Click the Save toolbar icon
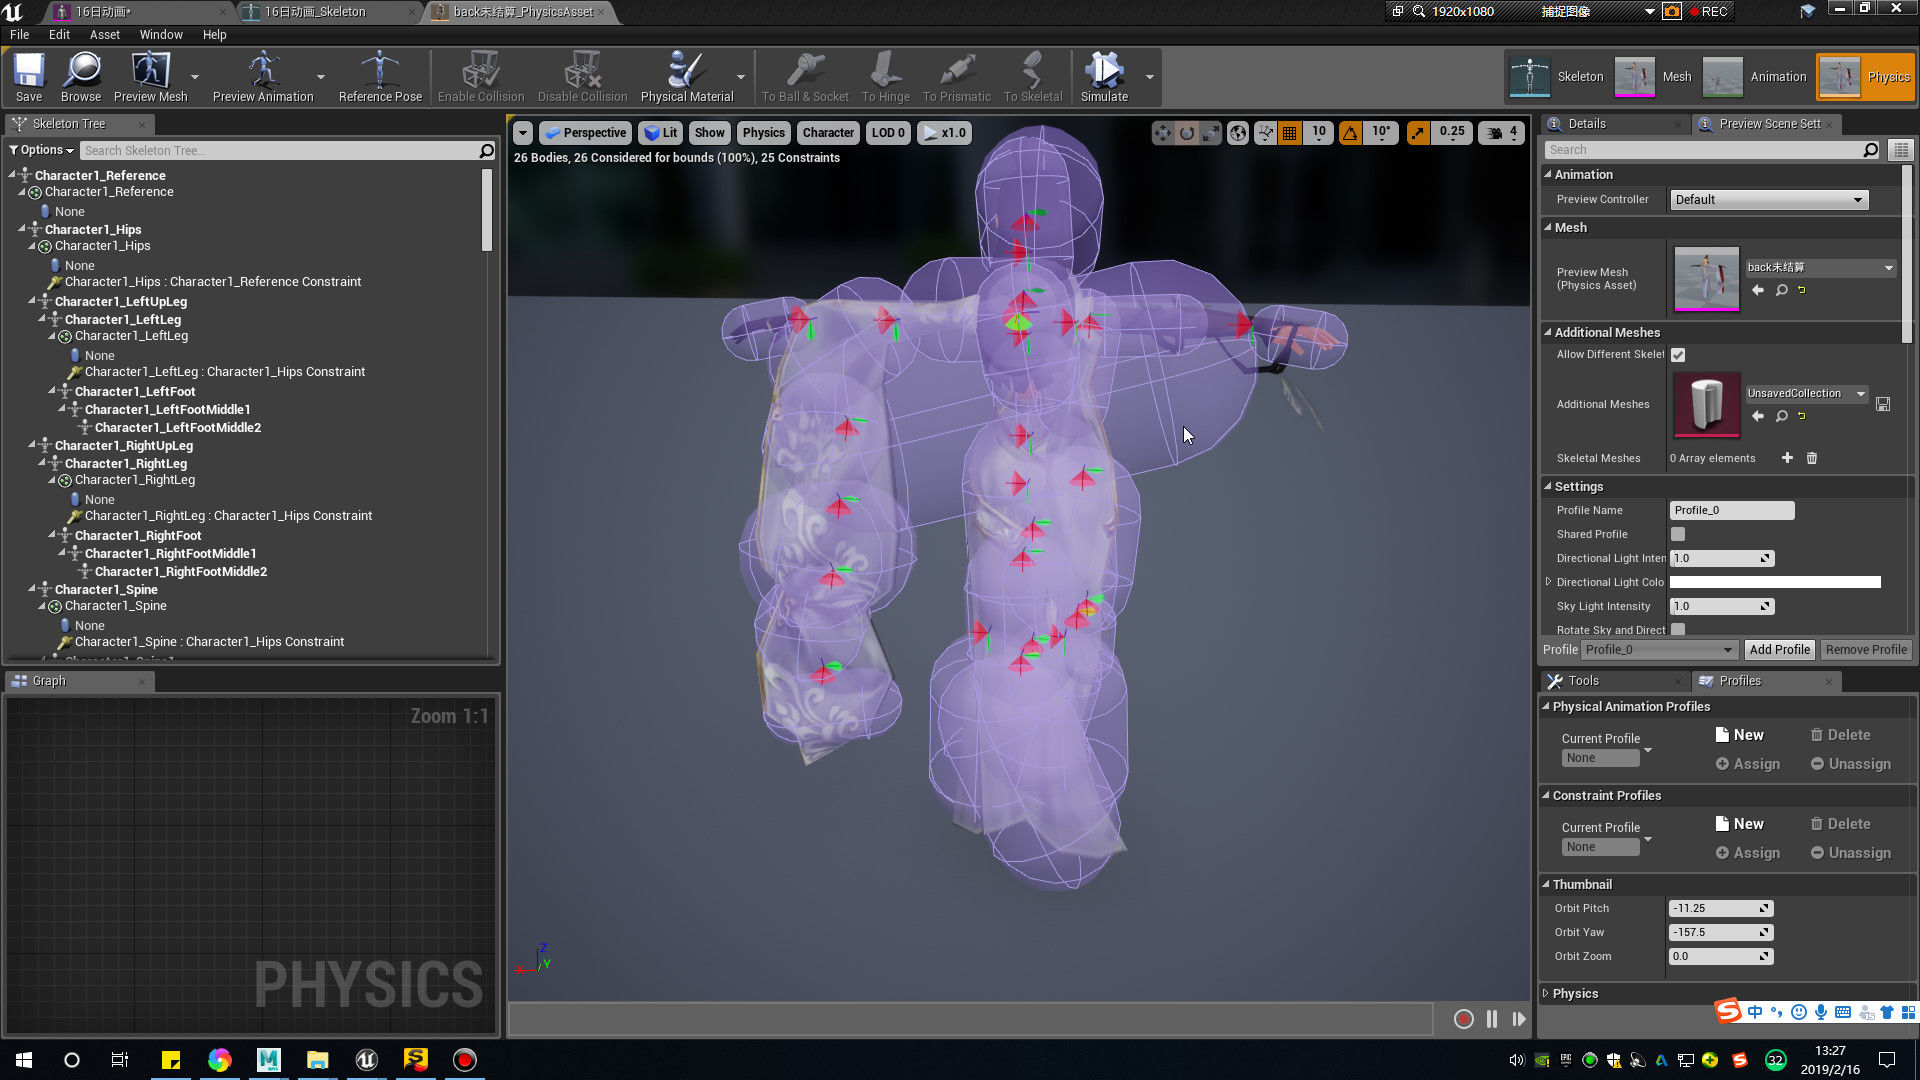 pyautogui.click(x=29, y=77)
